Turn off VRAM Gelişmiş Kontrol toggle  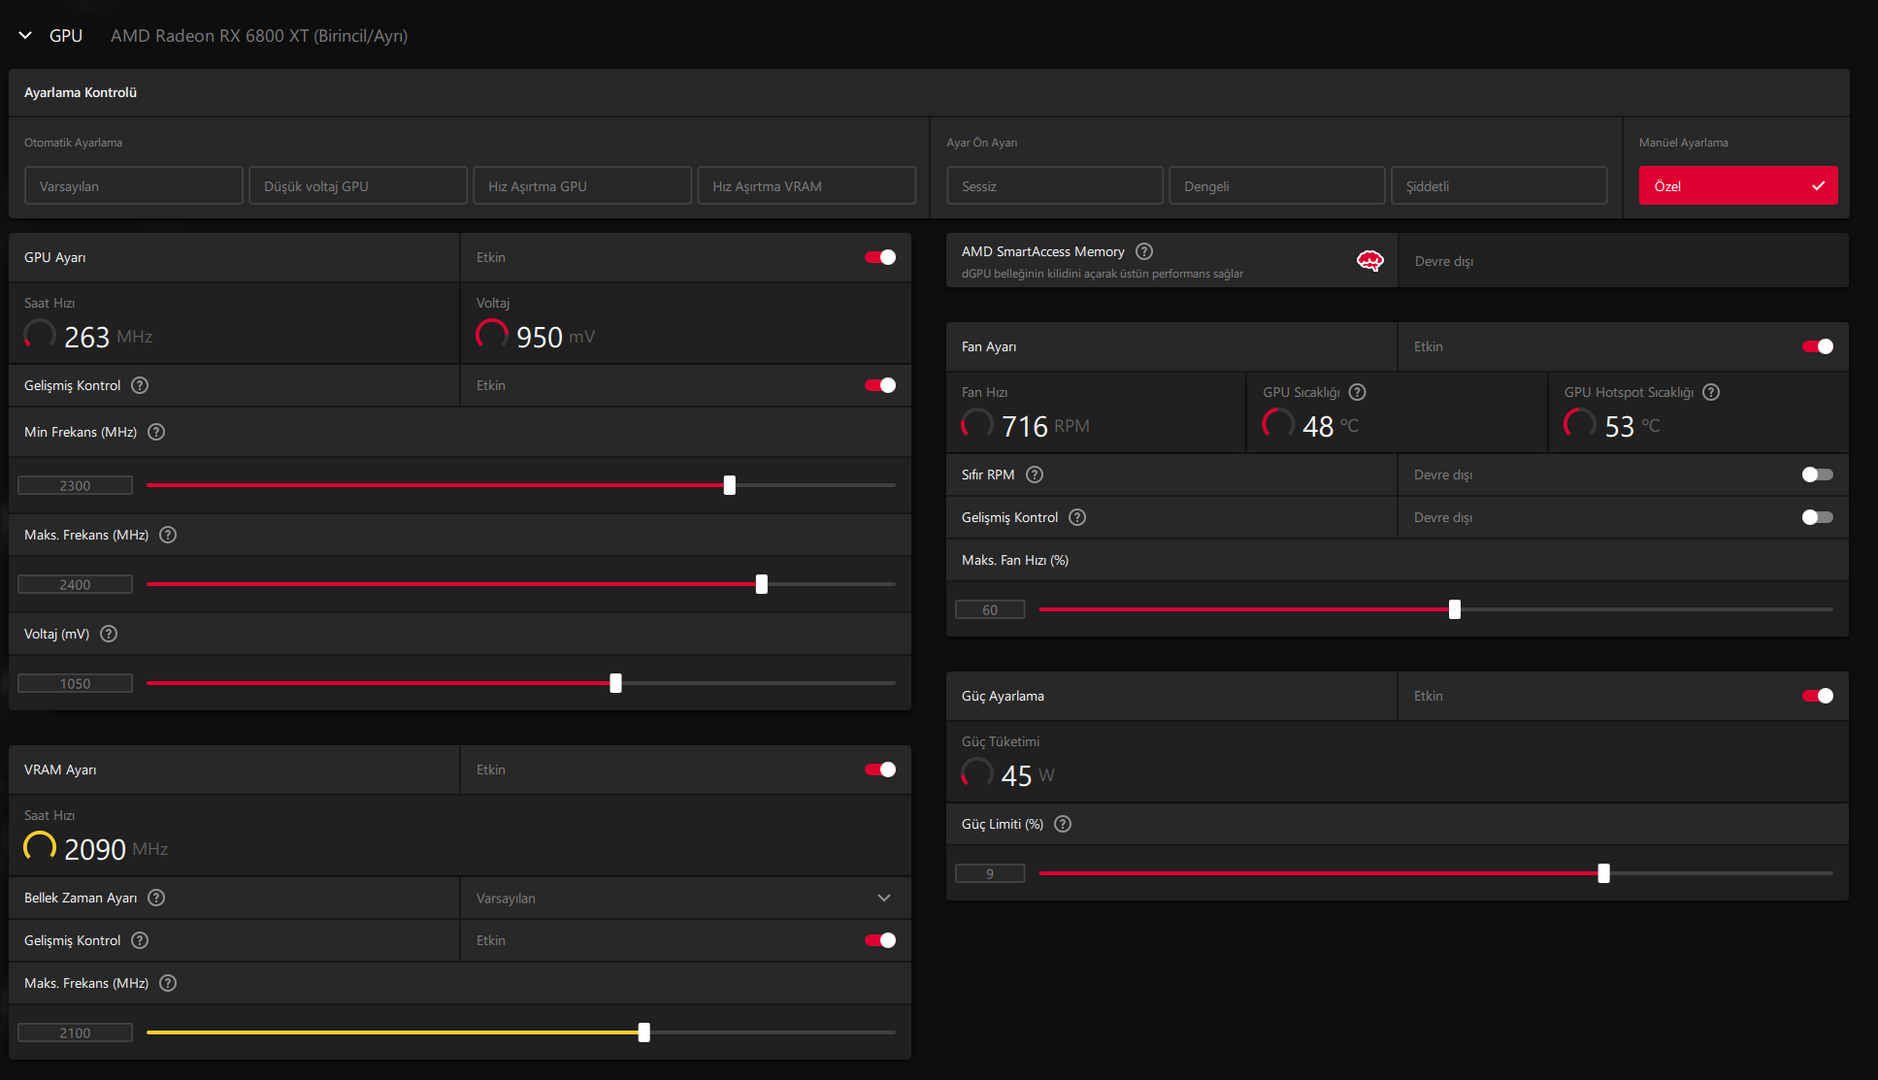coord(880,940)
